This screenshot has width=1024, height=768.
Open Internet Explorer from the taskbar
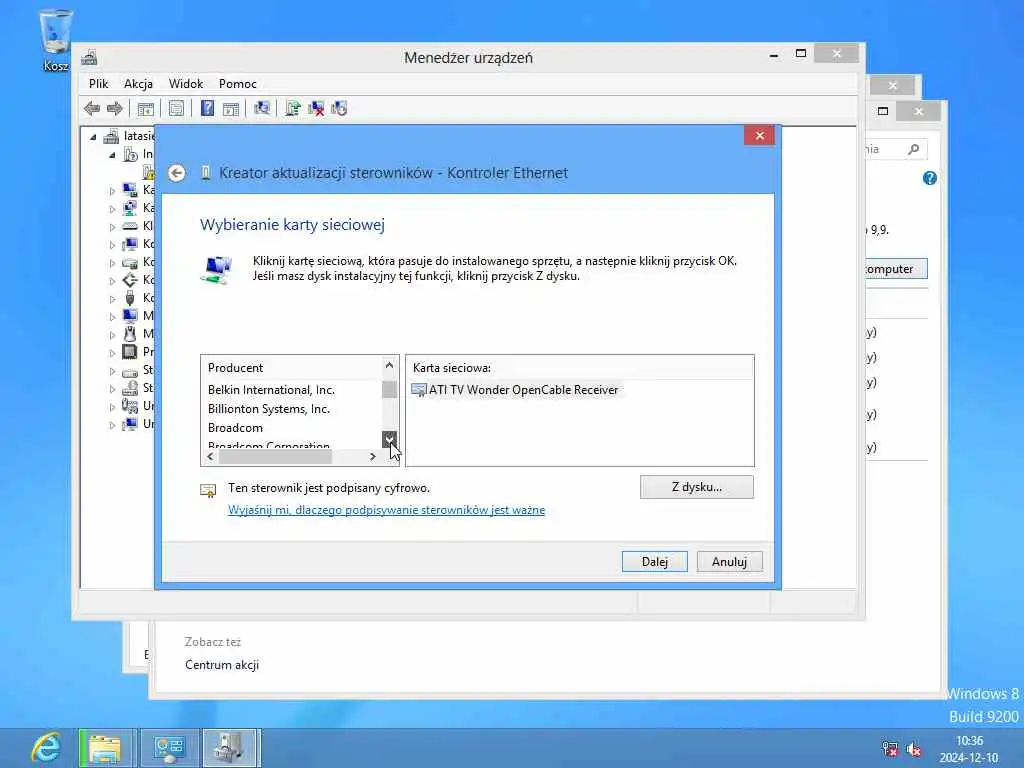(x=46, y=748)
